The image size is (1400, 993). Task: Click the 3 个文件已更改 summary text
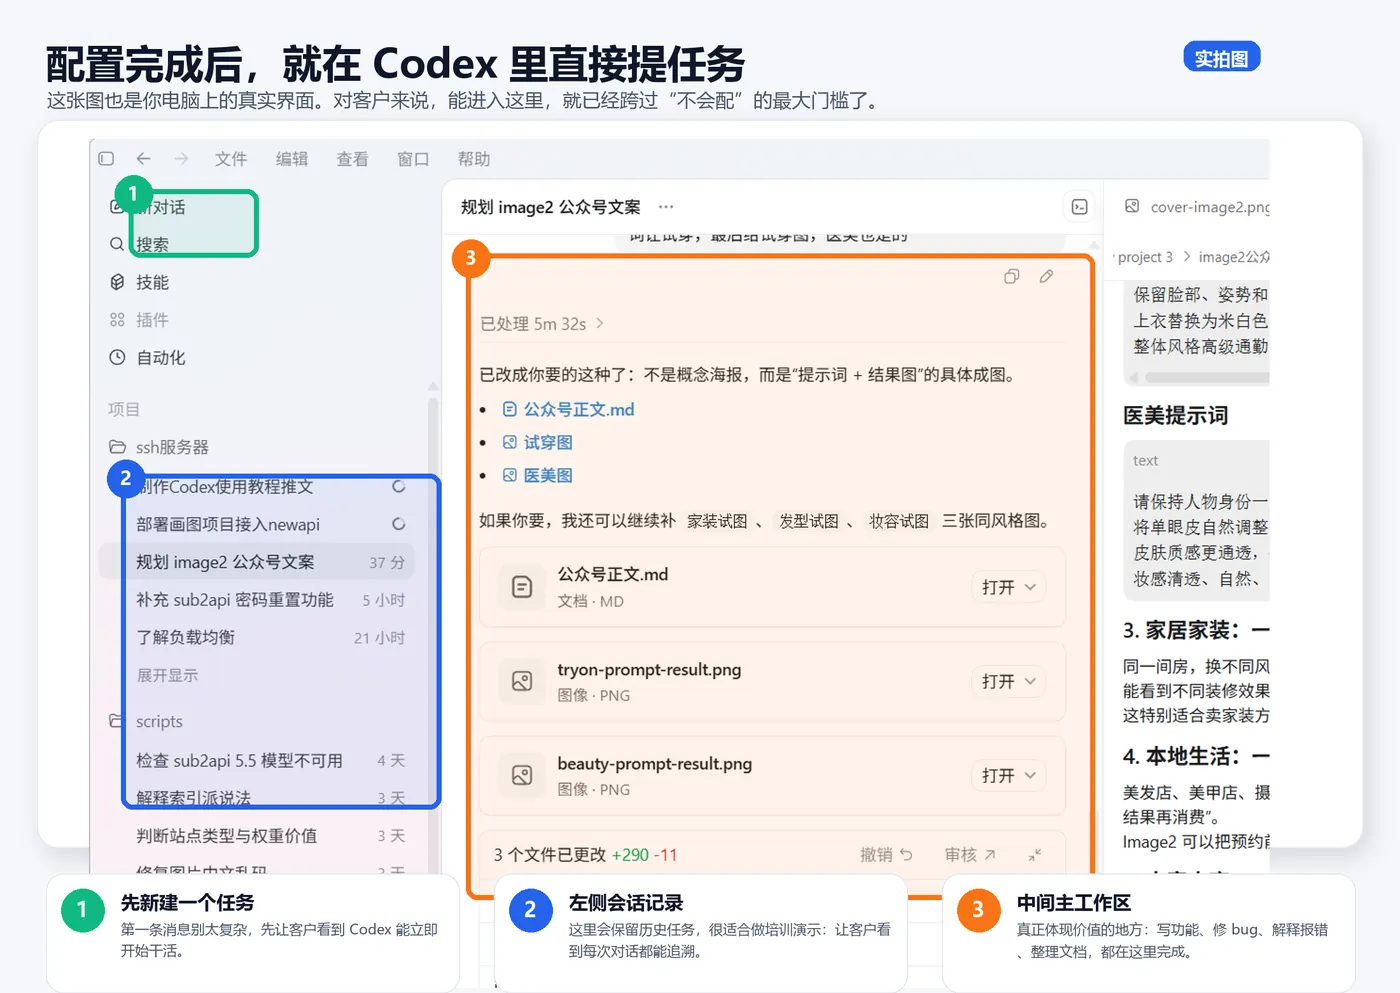point(549,855)
